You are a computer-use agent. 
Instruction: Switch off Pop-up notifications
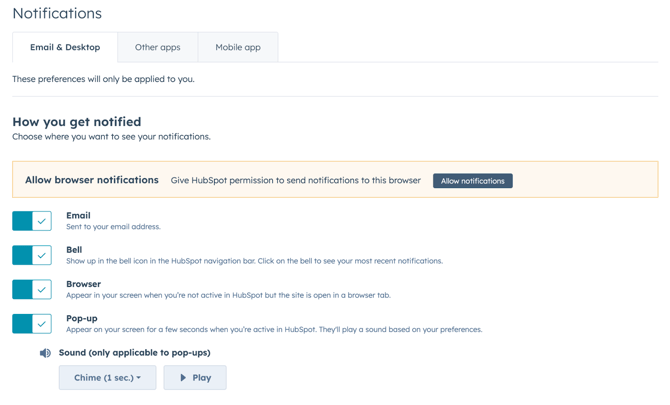pyautogui.click(x=32, y=324)
